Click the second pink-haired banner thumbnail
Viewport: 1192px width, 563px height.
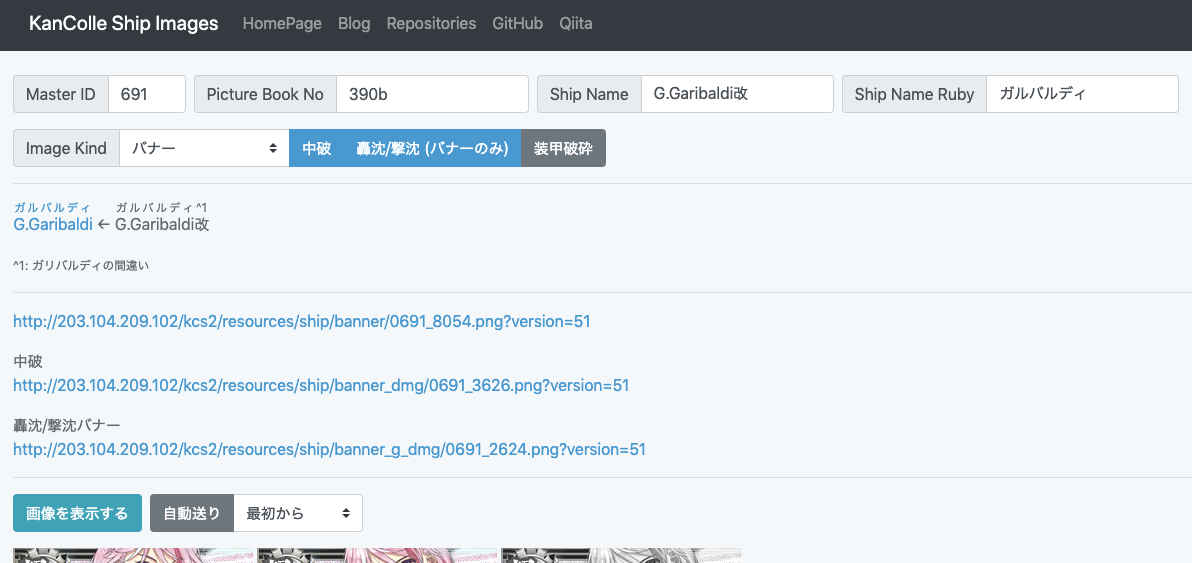(x=377, y=555)
